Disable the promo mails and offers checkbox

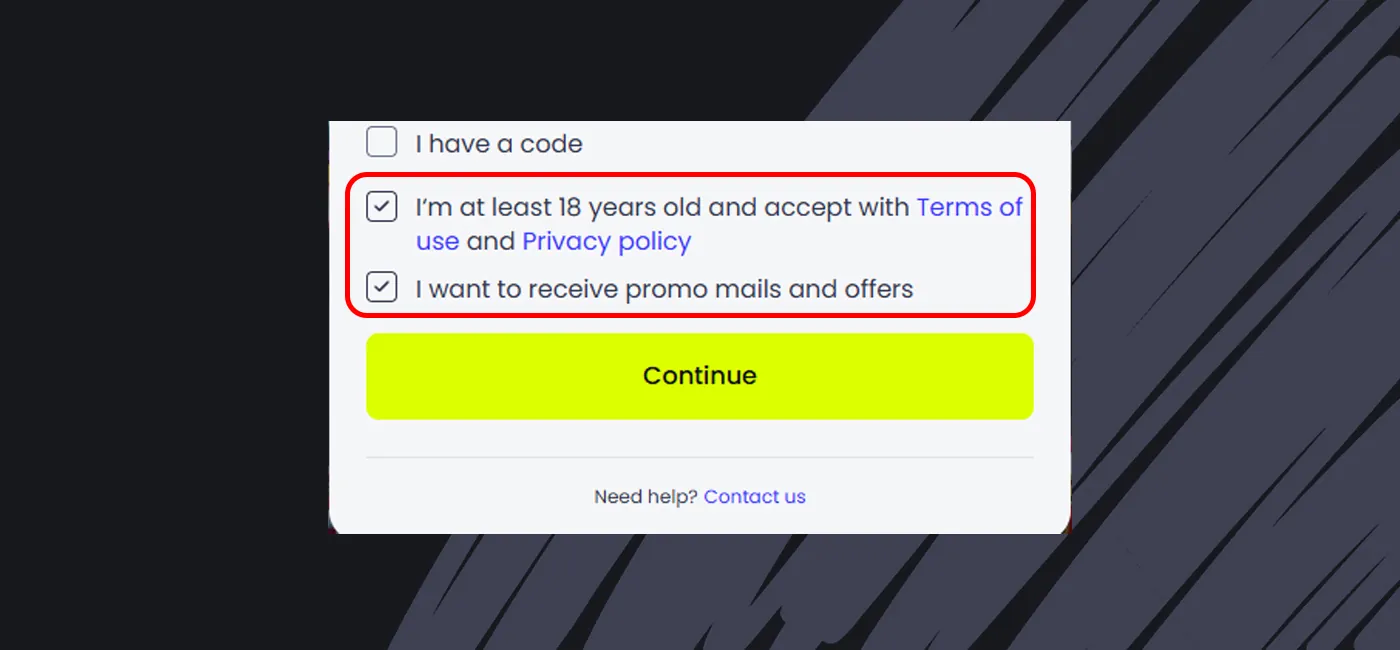pos(381,287)
